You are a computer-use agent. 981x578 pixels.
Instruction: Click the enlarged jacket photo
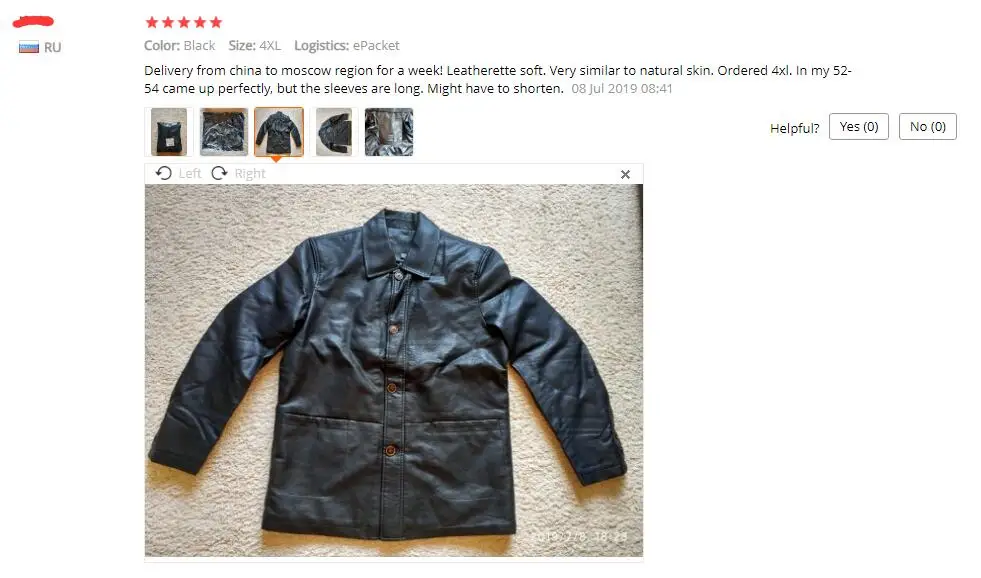click(394, 370)
